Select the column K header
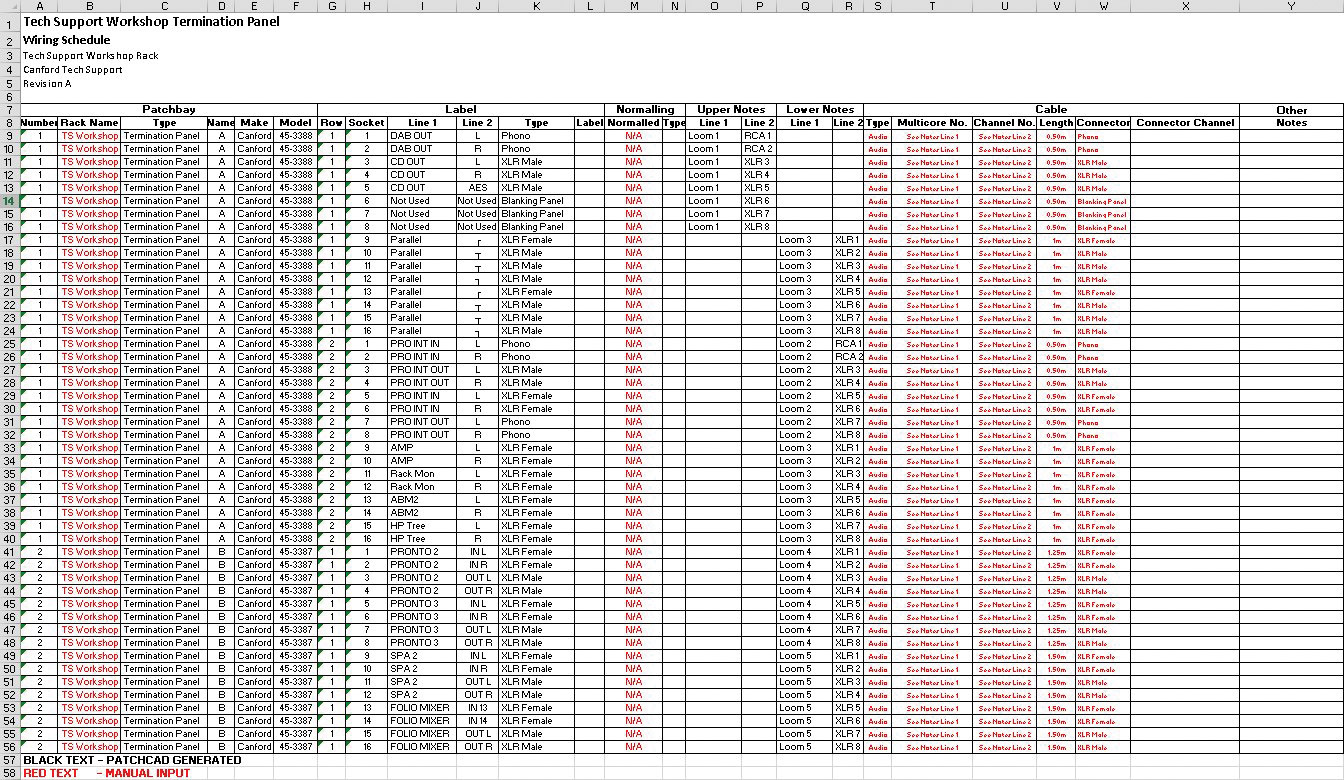 [536, 6]
